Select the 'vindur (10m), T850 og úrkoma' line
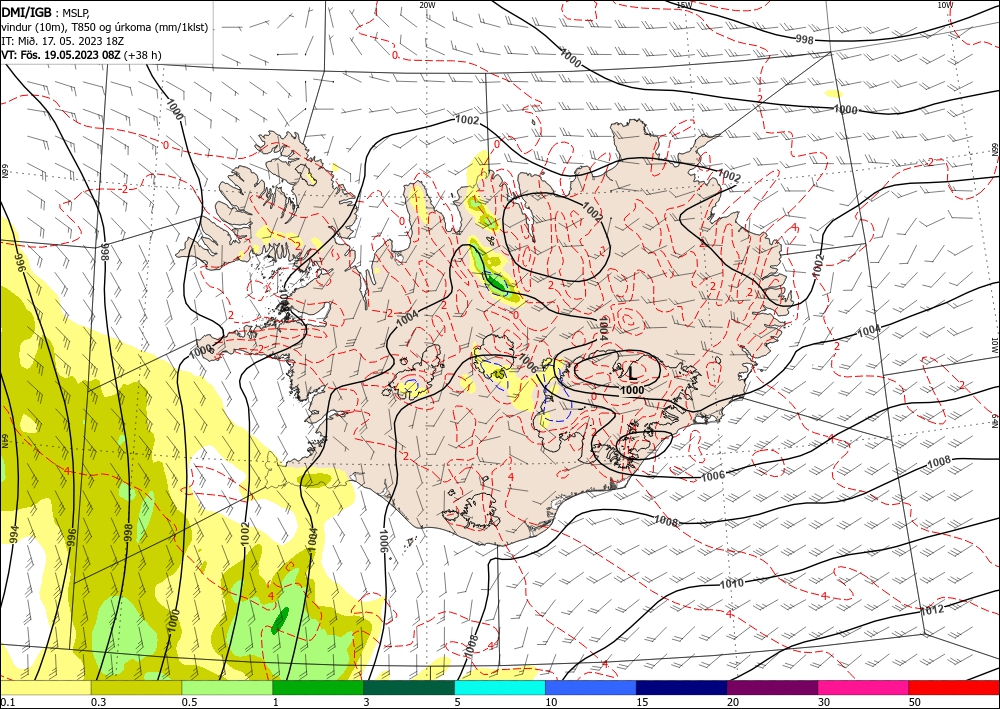1000x709 pixels. coord(104,27)
